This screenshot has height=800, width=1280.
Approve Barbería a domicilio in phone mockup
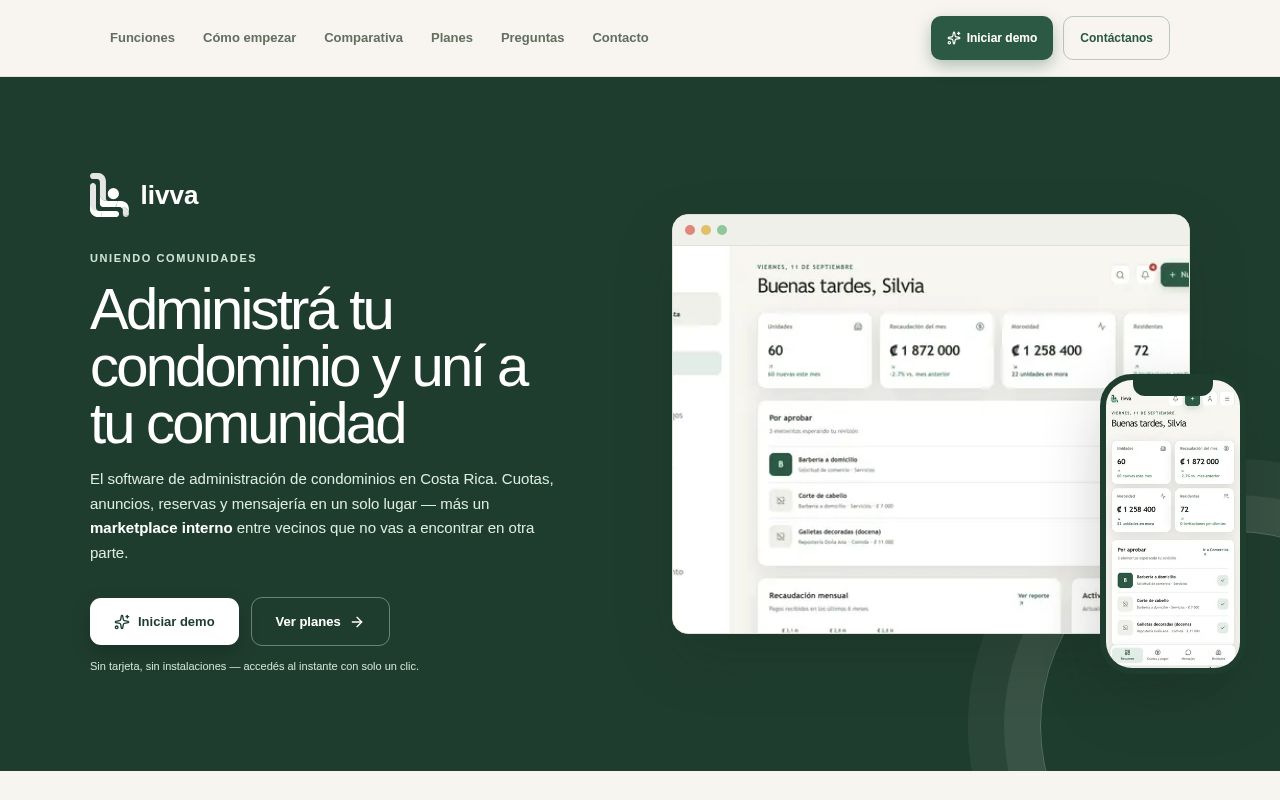[x=1222, y=580]
